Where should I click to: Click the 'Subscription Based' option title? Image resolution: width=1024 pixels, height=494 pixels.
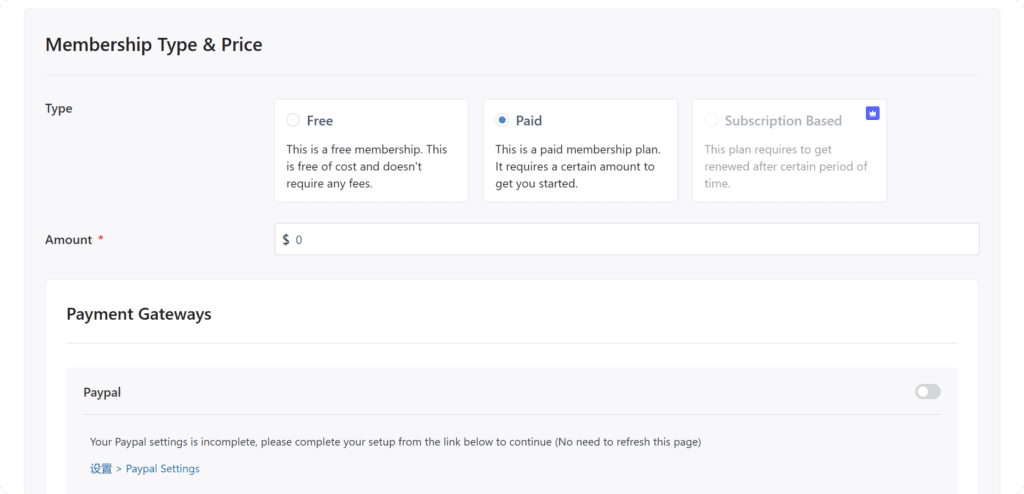783,120
